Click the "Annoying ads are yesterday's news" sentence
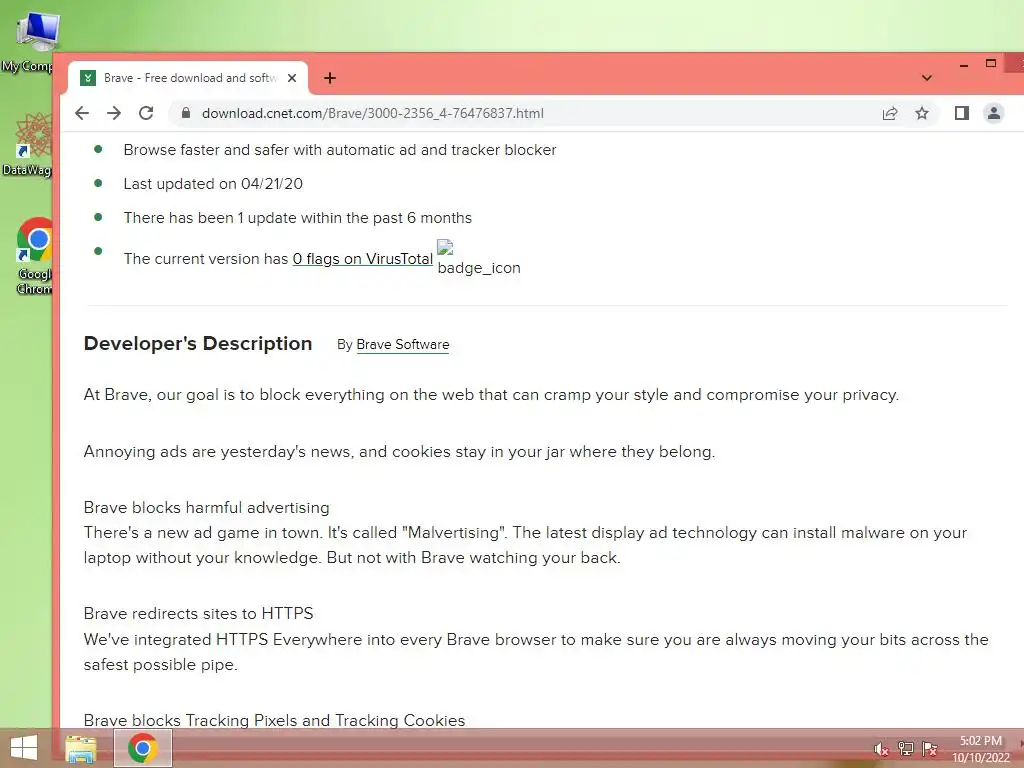This screenshot has width=1024, height=768. tap(399, 451)
